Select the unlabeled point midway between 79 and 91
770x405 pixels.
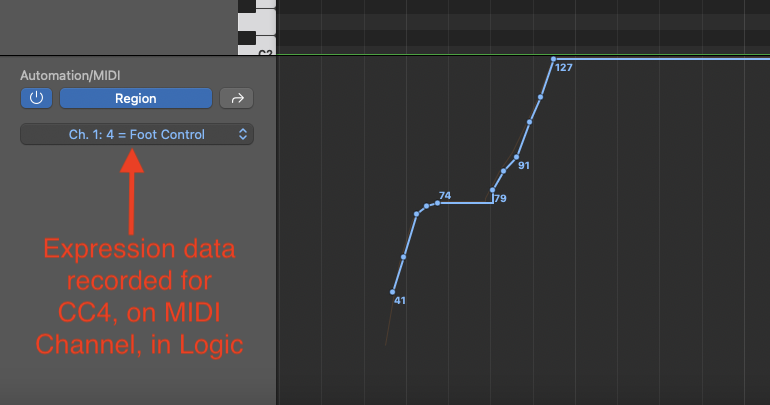[503, 171]
